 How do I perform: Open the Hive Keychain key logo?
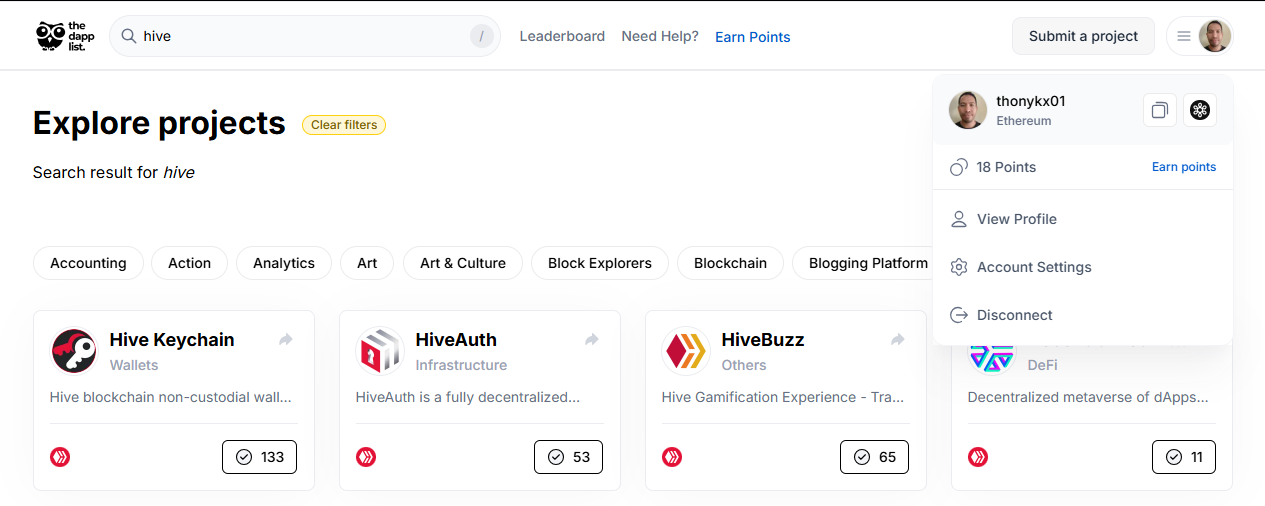[74, 351]
